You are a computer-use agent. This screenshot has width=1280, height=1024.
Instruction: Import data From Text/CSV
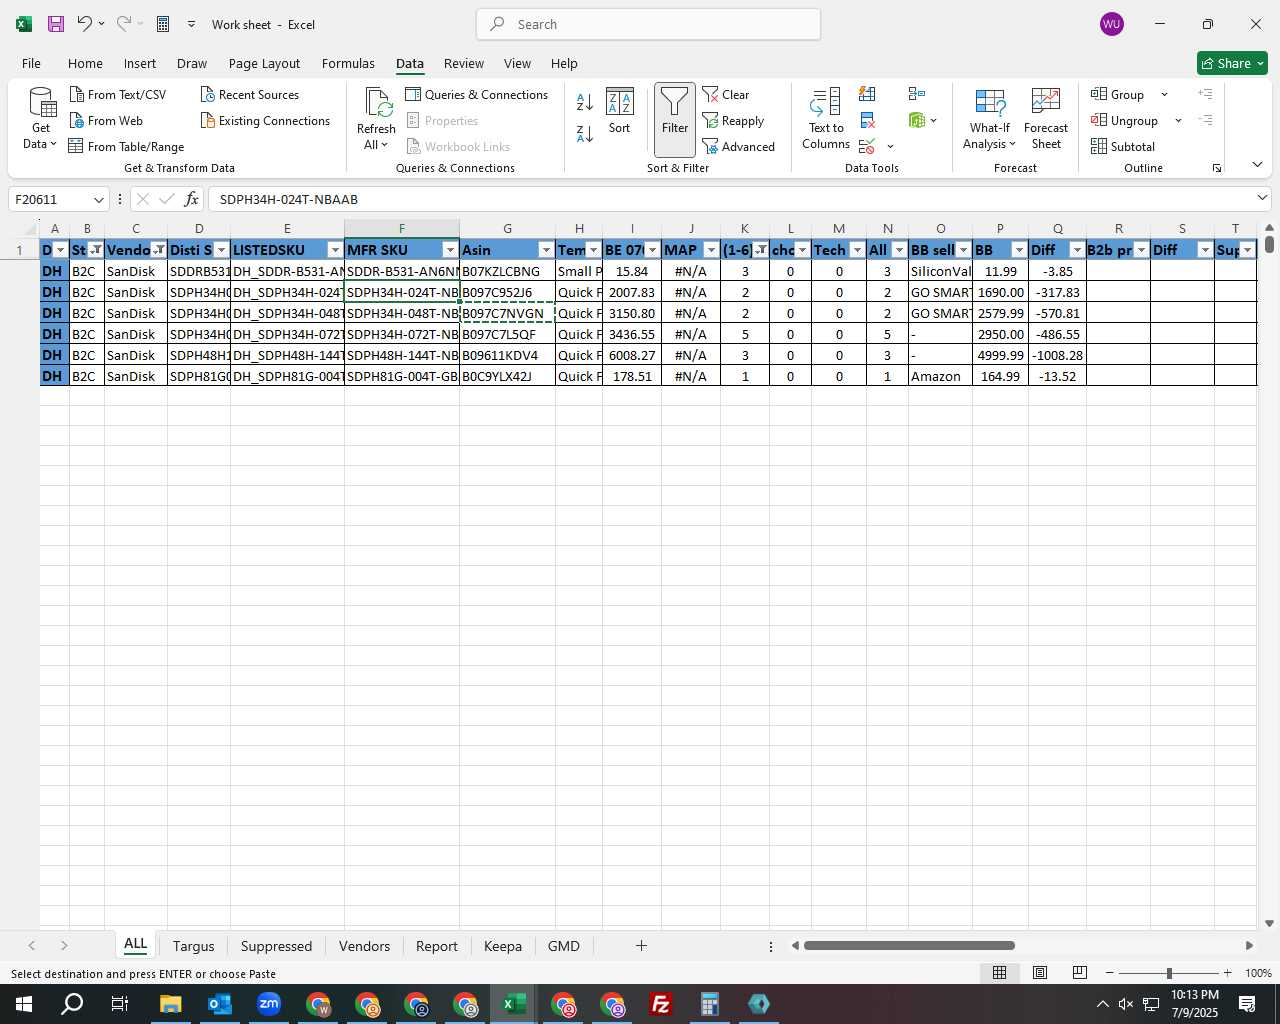(118, 94)
